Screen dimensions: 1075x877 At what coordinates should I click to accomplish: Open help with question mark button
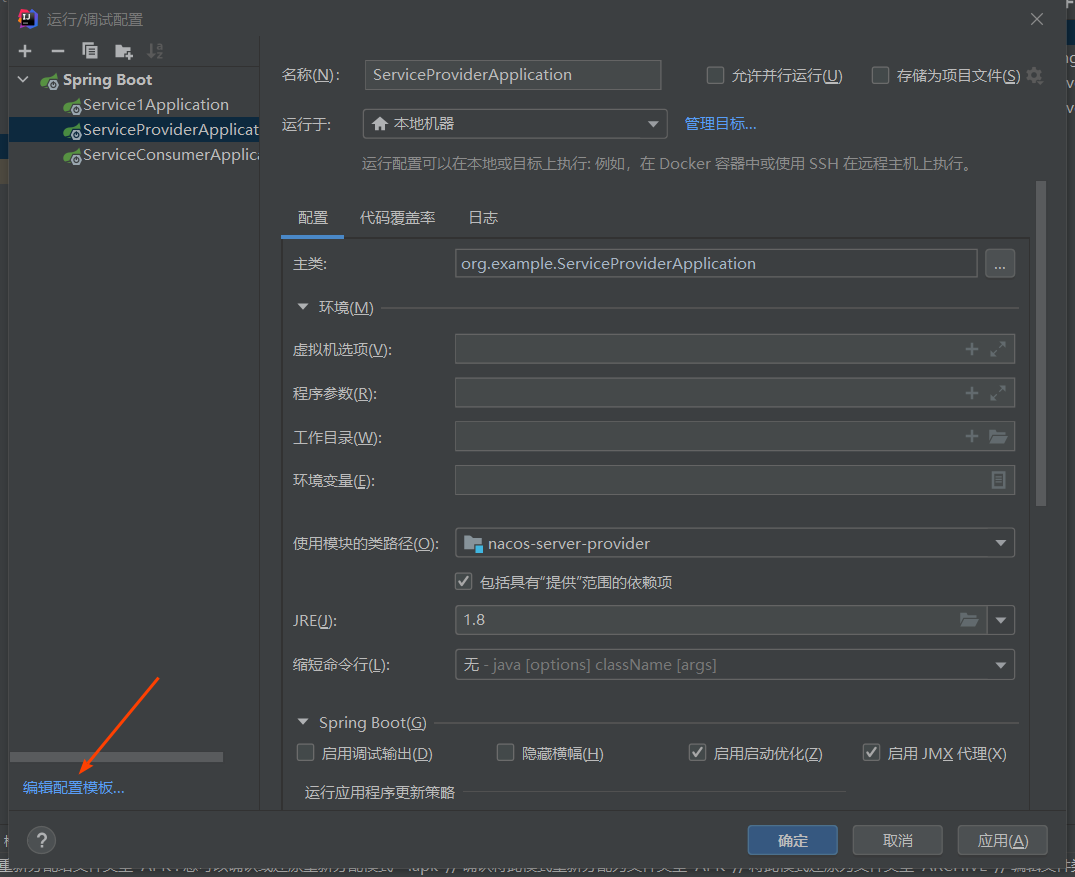coord(41,840)
